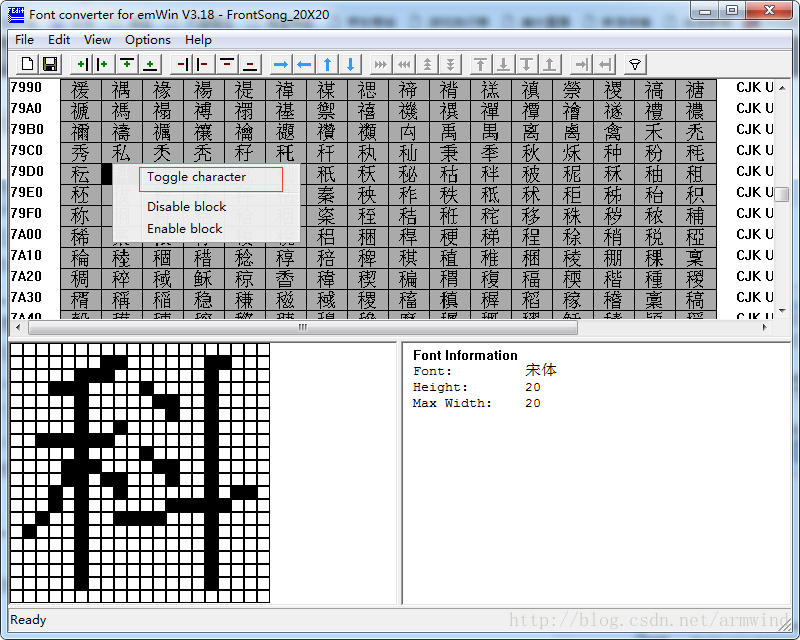Select row label 79F0
This screenshot has width=800, height=640.
(x=27, y=213)
